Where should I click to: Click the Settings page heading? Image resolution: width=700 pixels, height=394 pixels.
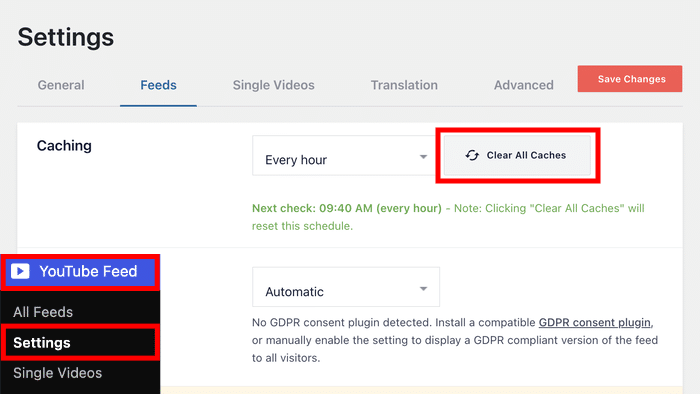pos(66,37)
